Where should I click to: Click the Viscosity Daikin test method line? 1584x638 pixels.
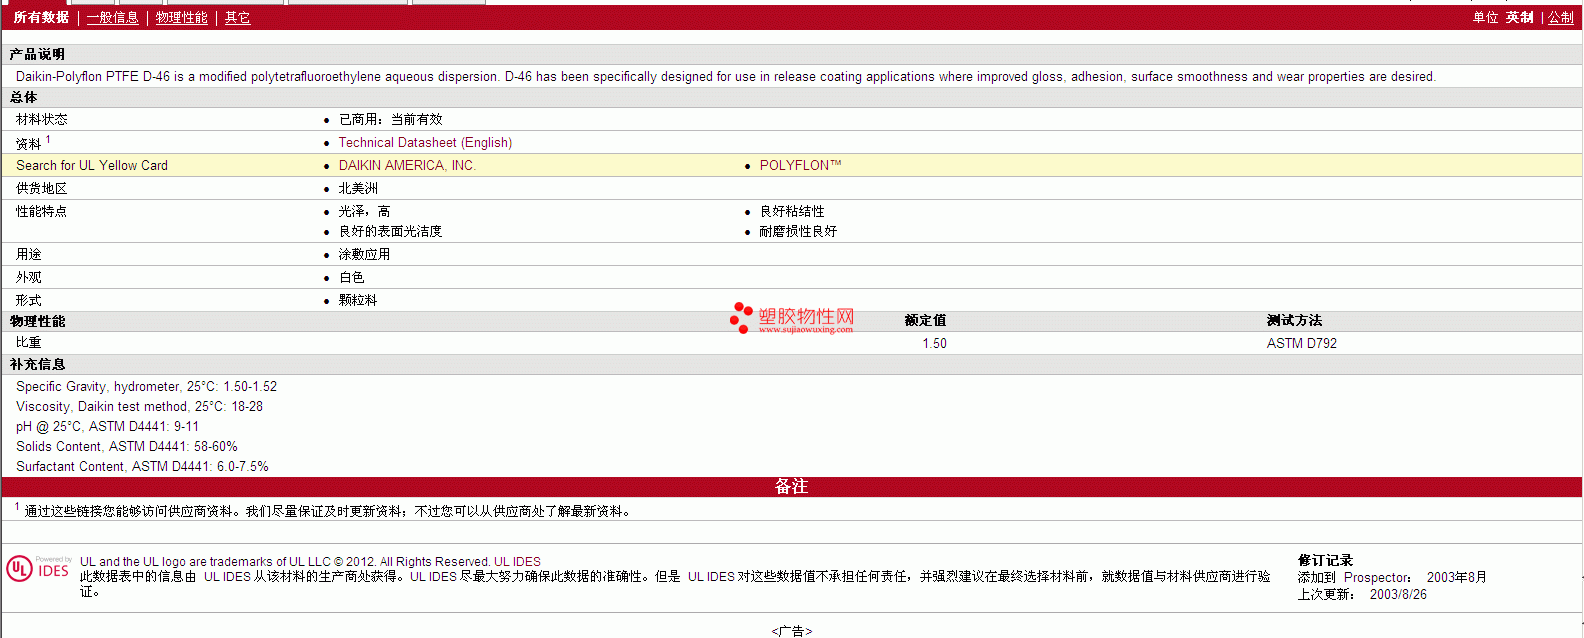[139, 407]
